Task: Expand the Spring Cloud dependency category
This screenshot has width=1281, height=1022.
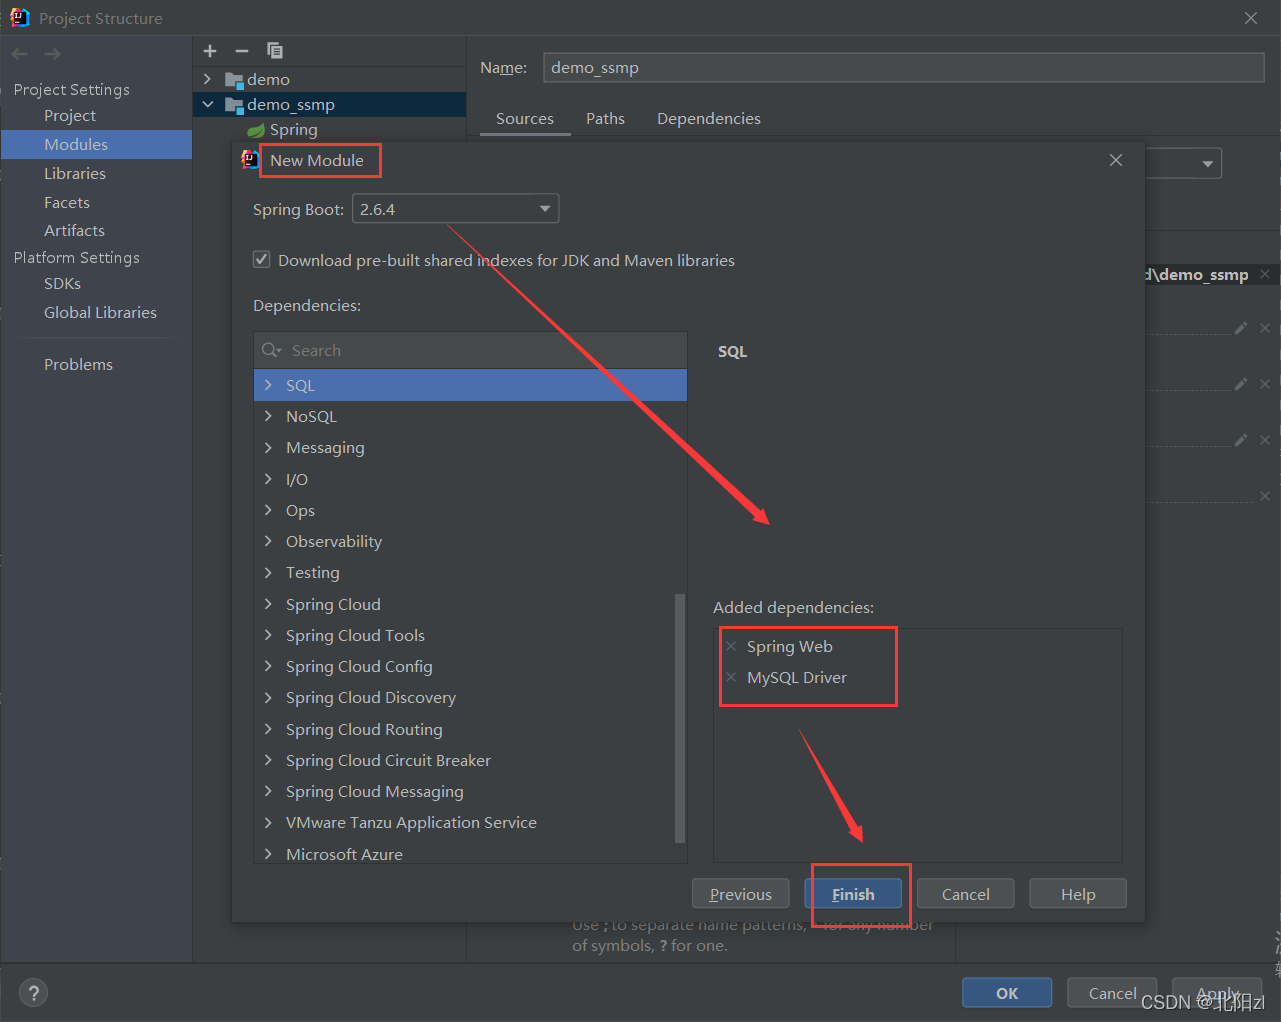Action: point(268,604)
